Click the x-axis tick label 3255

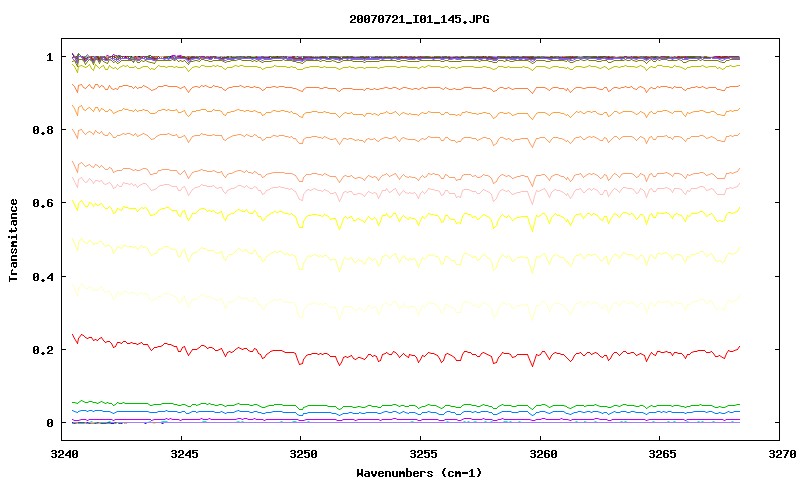point(423,454)
